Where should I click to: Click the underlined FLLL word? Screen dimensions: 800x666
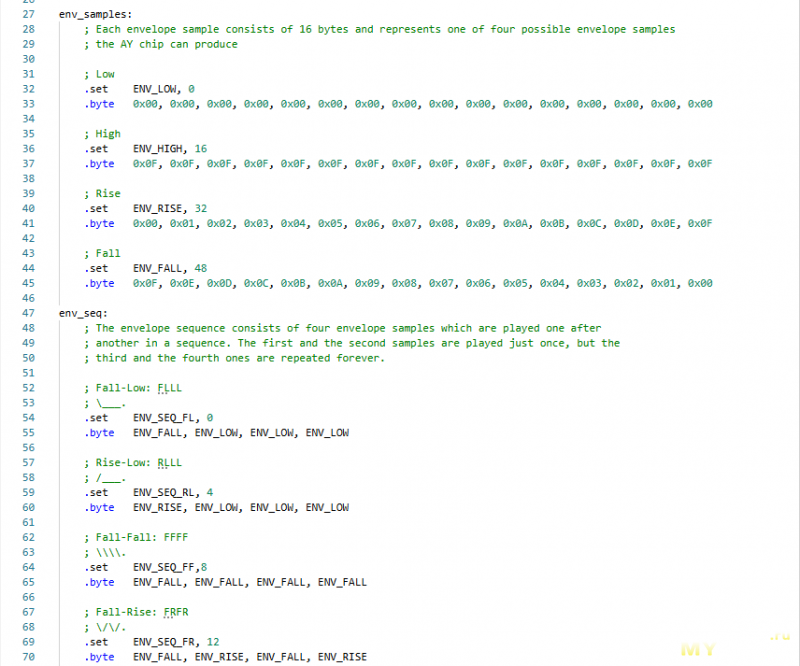(170, 388)
